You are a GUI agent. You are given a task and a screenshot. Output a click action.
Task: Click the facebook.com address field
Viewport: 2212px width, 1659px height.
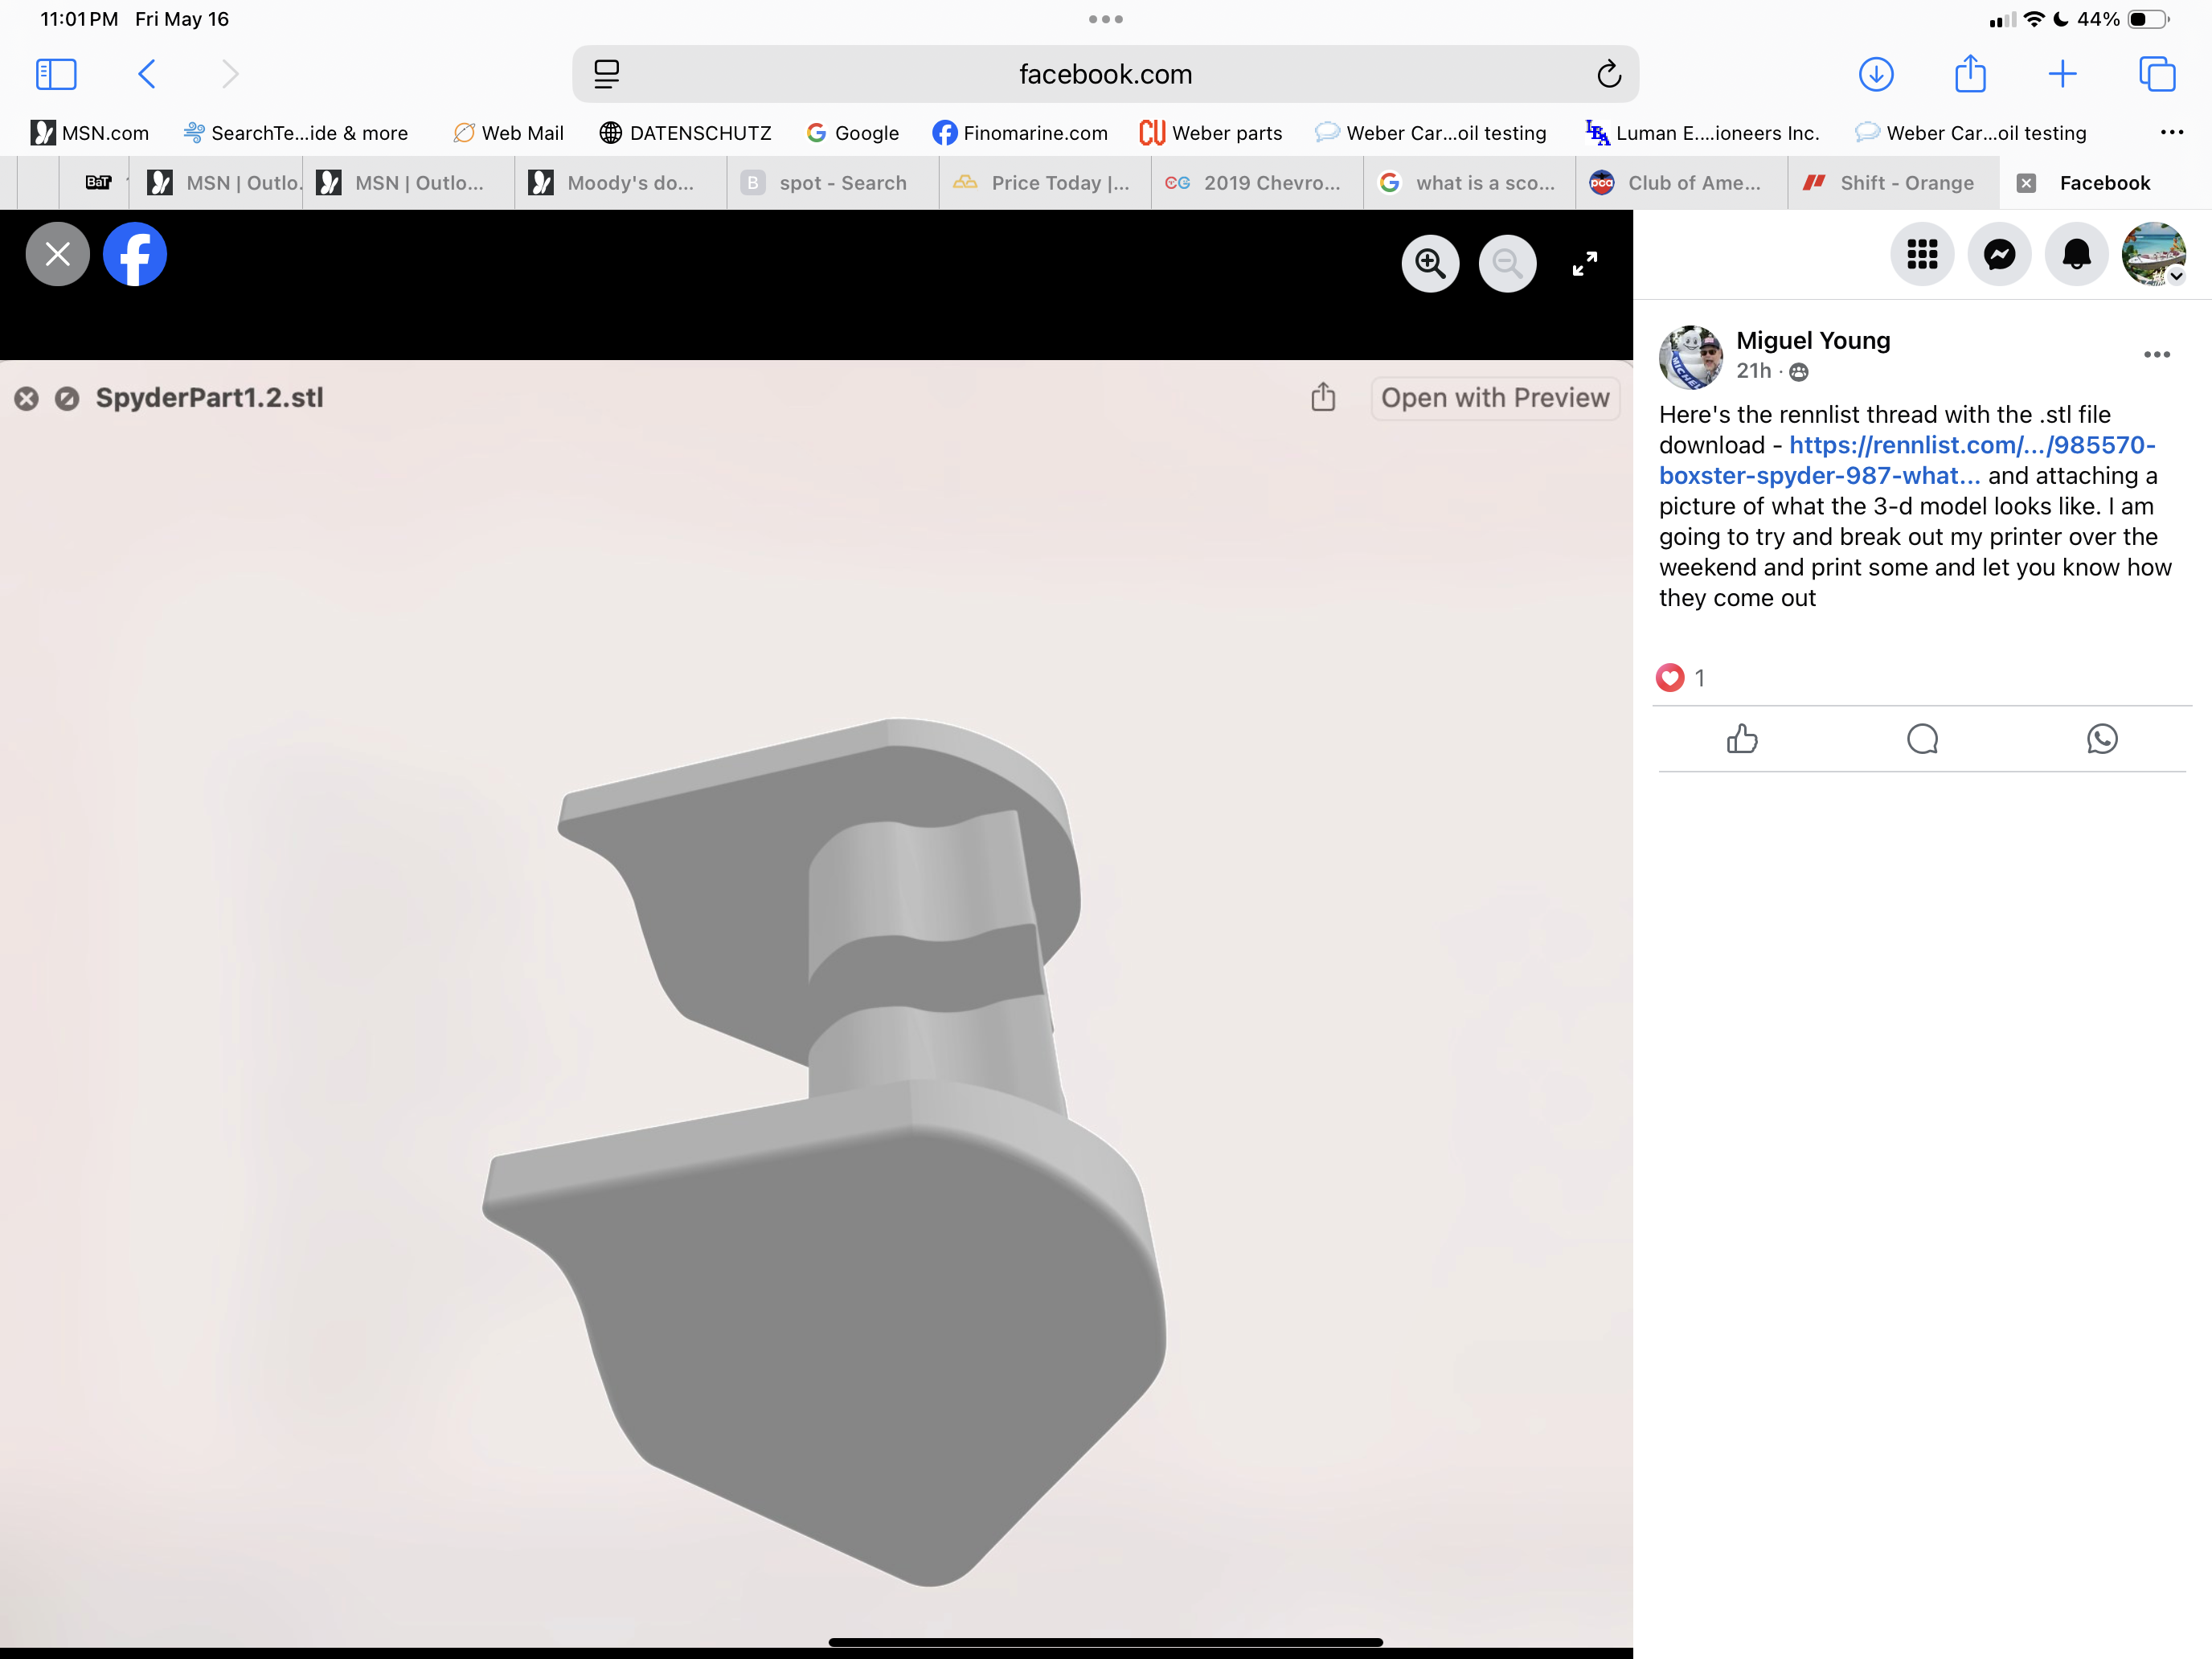click(x=1105, y=74)
